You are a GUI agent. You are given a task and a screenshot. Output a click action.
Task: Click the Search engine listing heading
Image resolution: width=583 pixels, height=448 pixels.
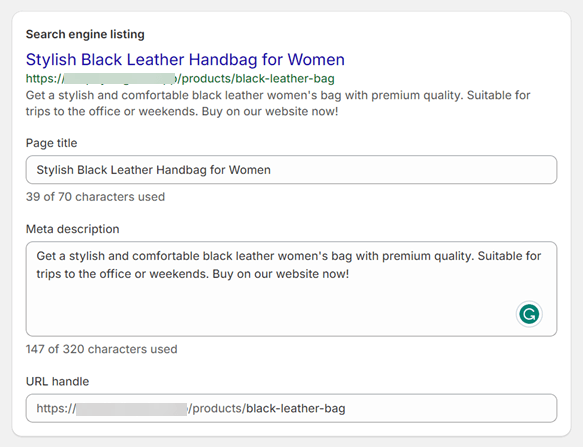(85, 34)
